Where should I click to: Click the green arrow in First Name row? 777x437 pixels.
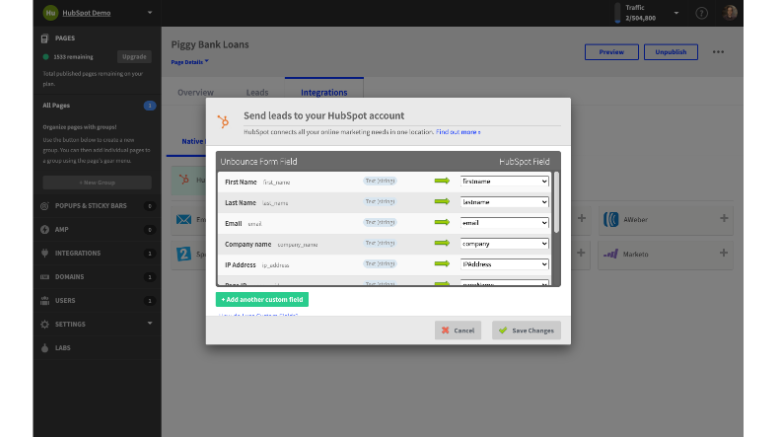(442, 181)
